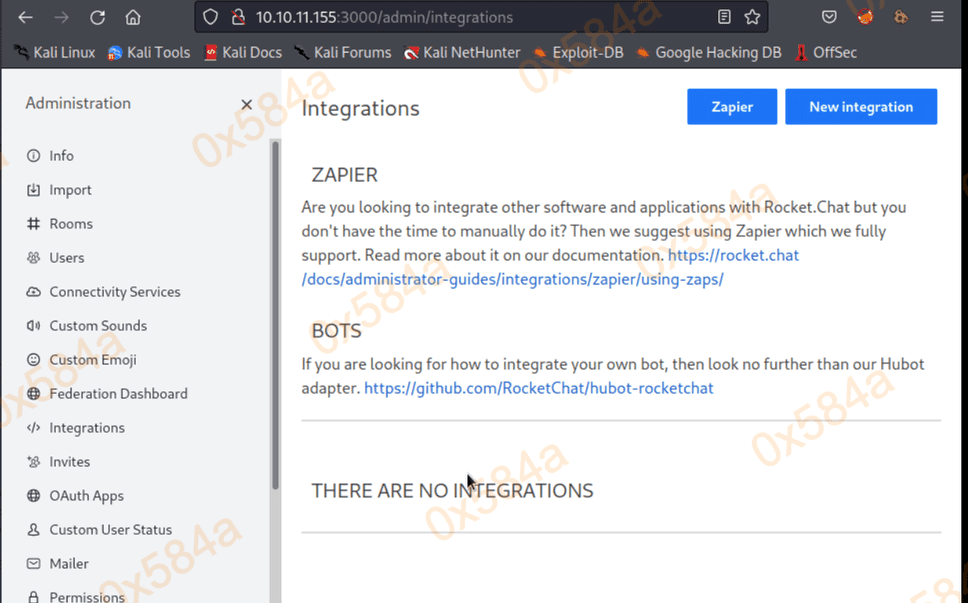Viewport: 968px width, 603px height.
Task: Open Invites in administration menu
Action: tap(70, 462)
